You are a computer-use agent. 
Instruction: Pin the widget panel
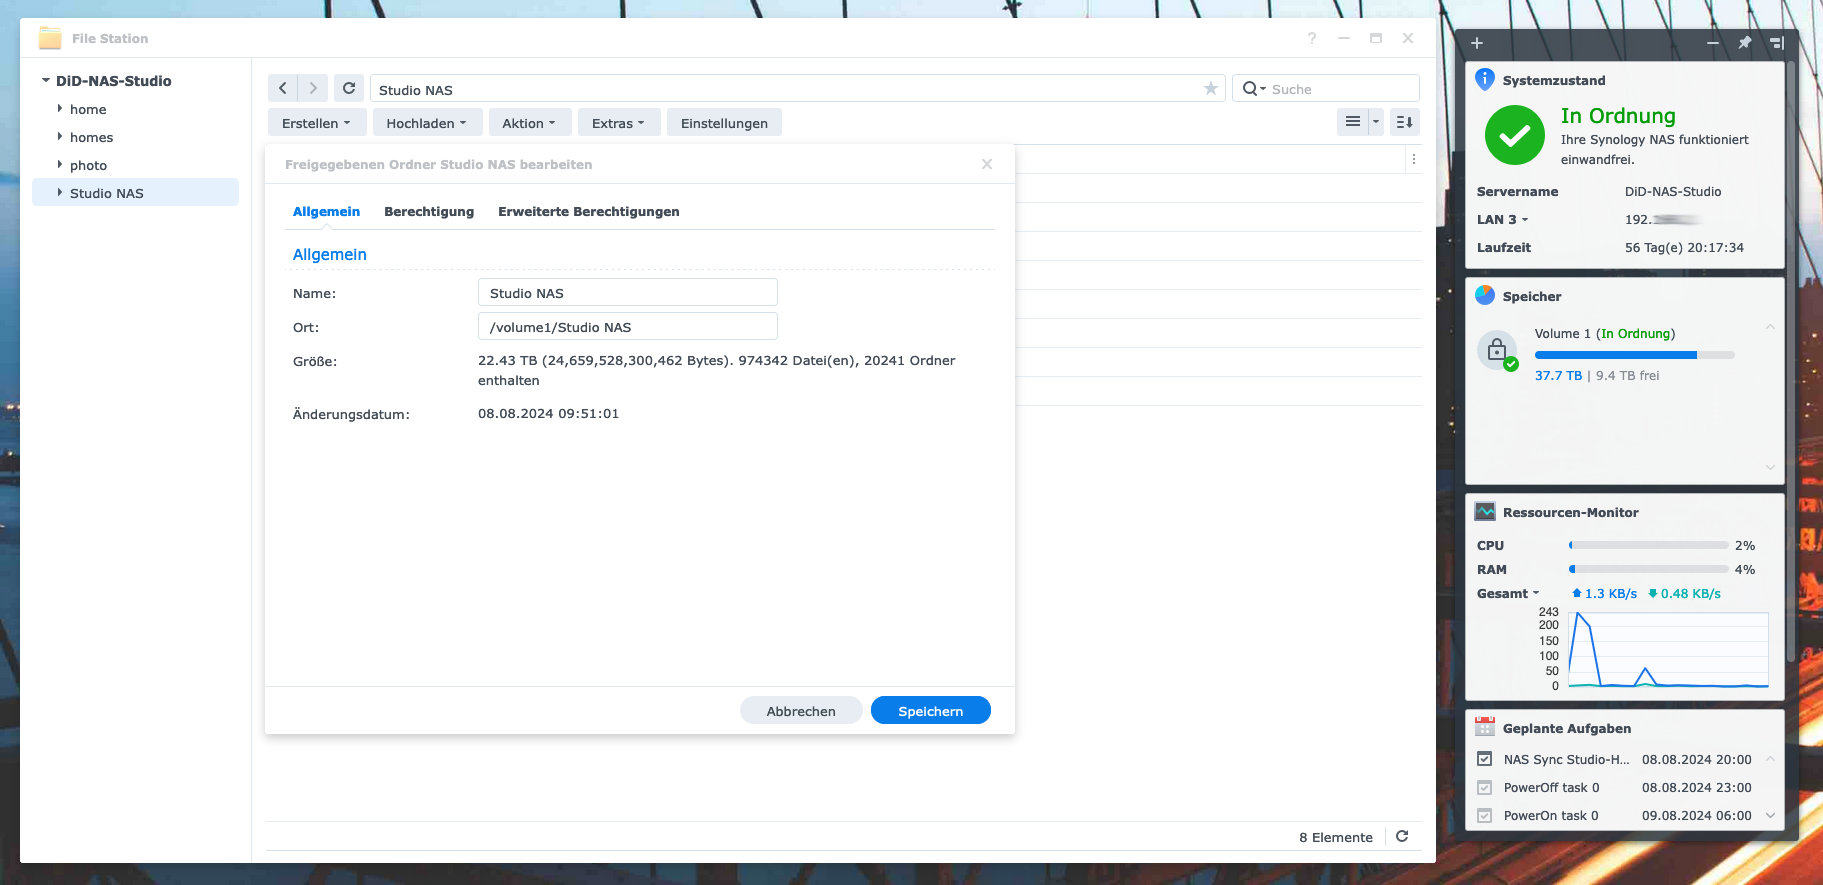pyautogui.click(x=1745, y=43)
